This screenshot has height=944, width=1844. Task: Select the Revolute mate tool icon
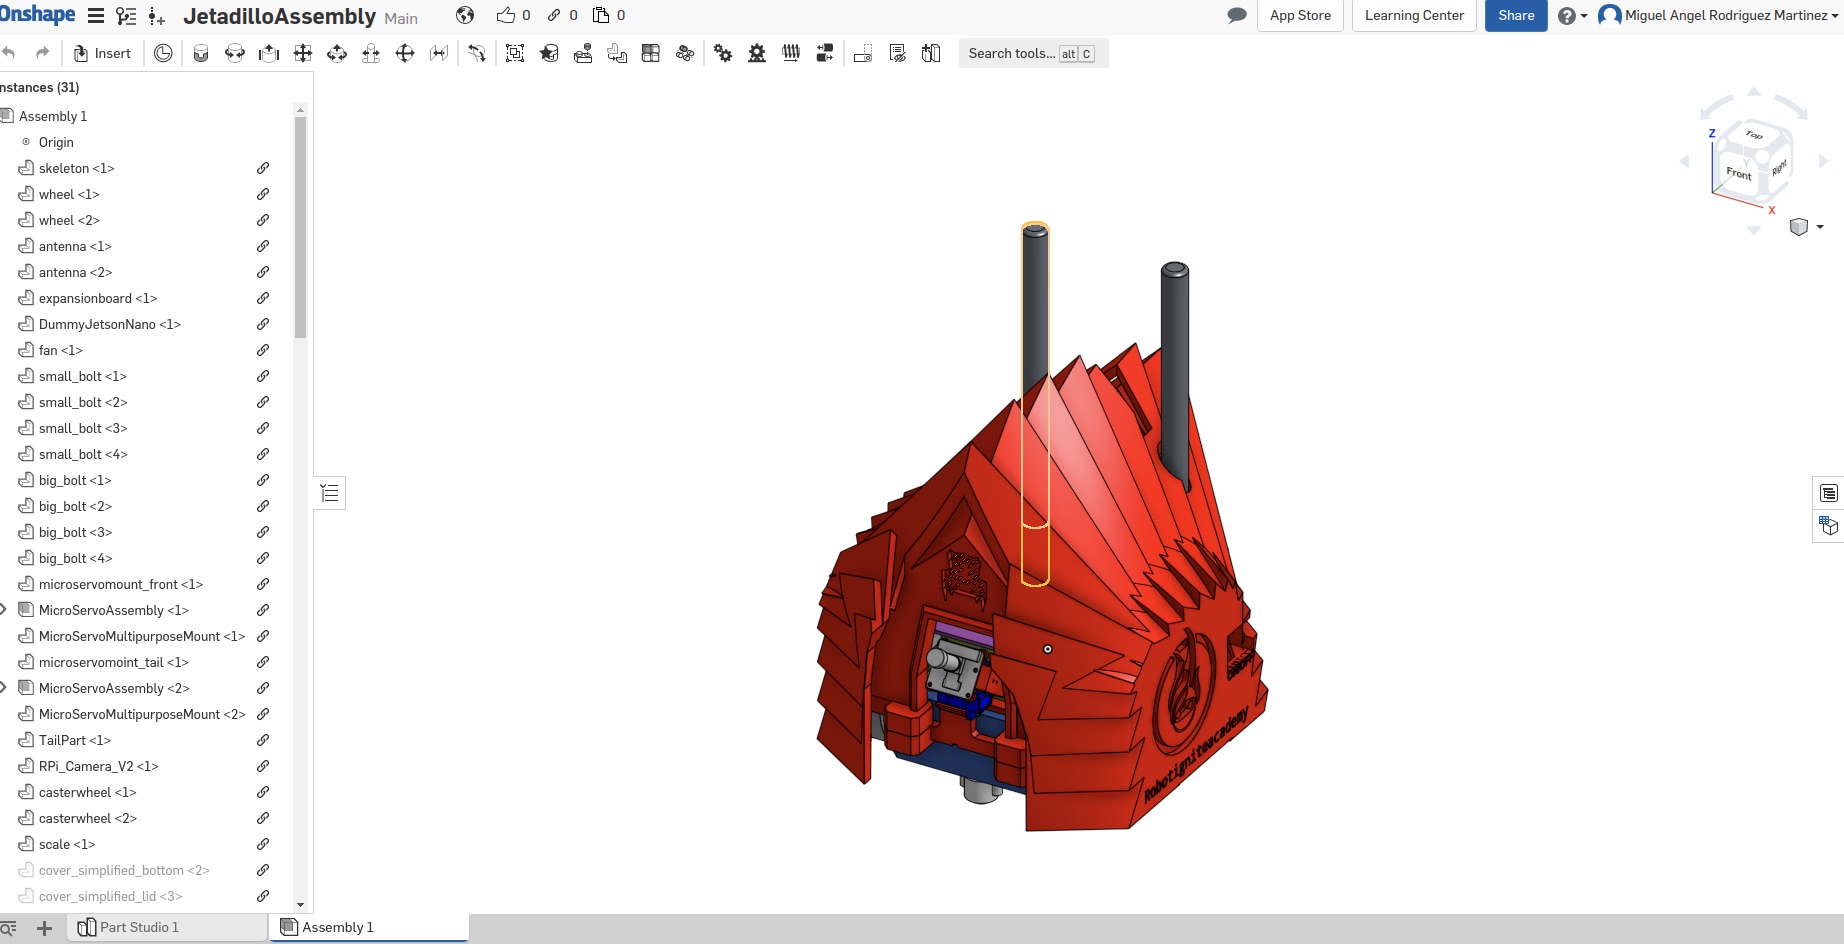[235, 54]
